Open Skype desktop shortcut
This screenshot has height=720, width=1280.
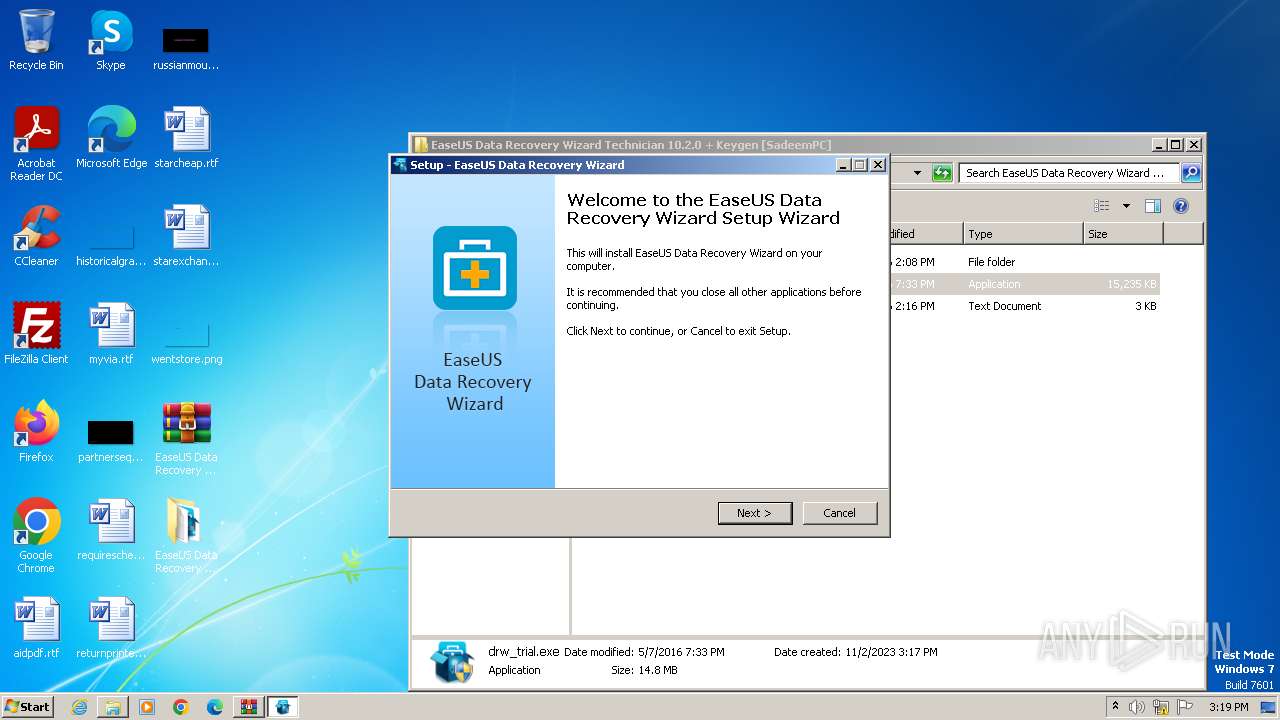111,40
